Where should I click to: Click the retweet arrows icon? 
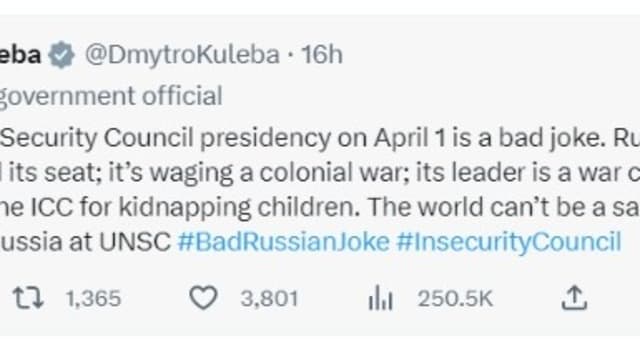coord(28,298)
